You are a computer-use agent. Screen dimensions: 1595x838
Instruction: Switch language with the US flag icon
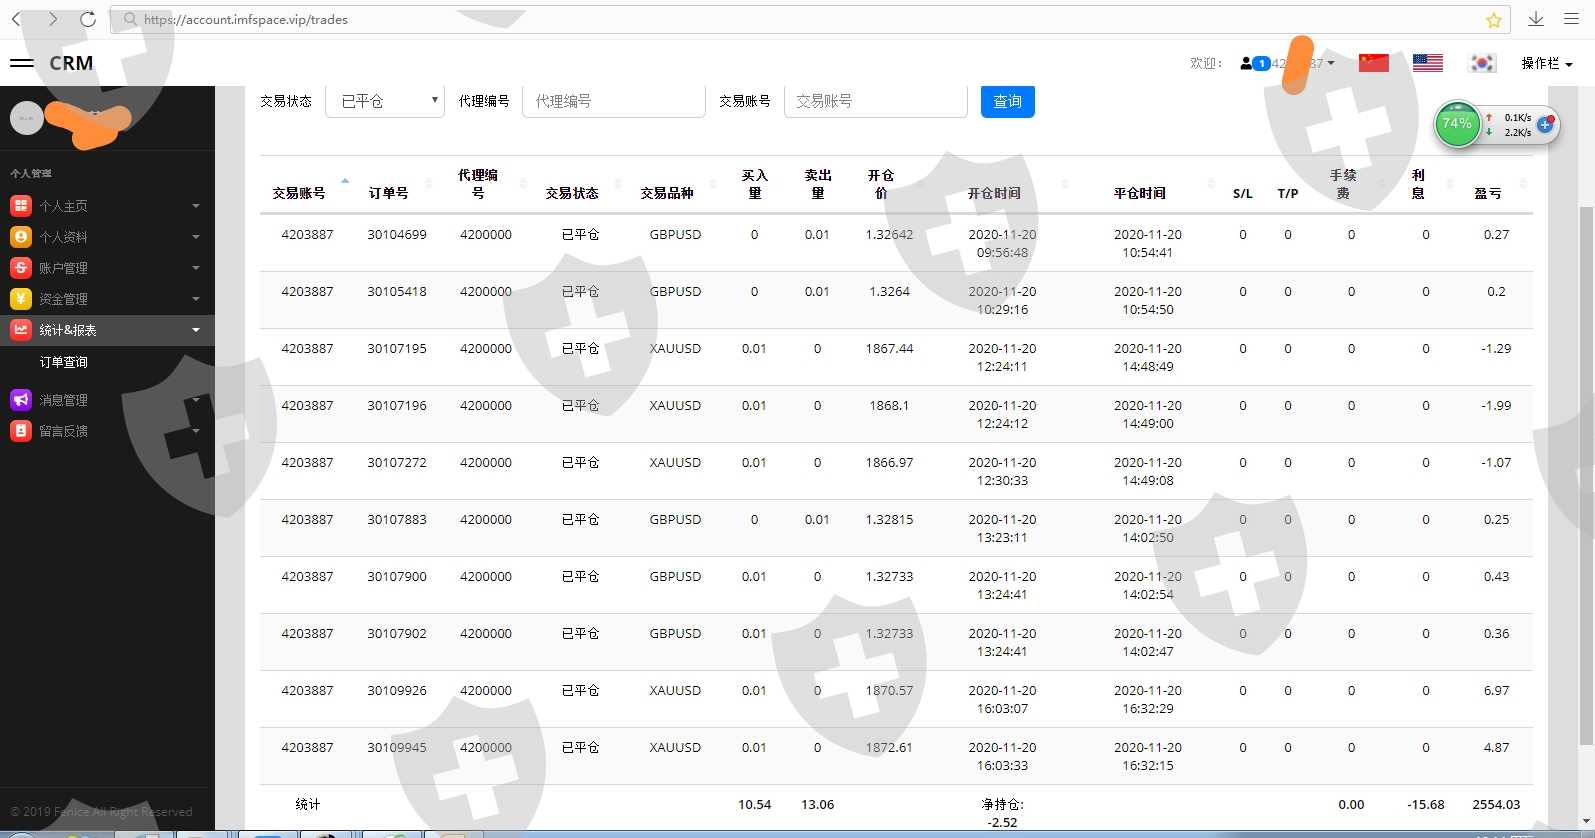click(x=1427, y=63)
